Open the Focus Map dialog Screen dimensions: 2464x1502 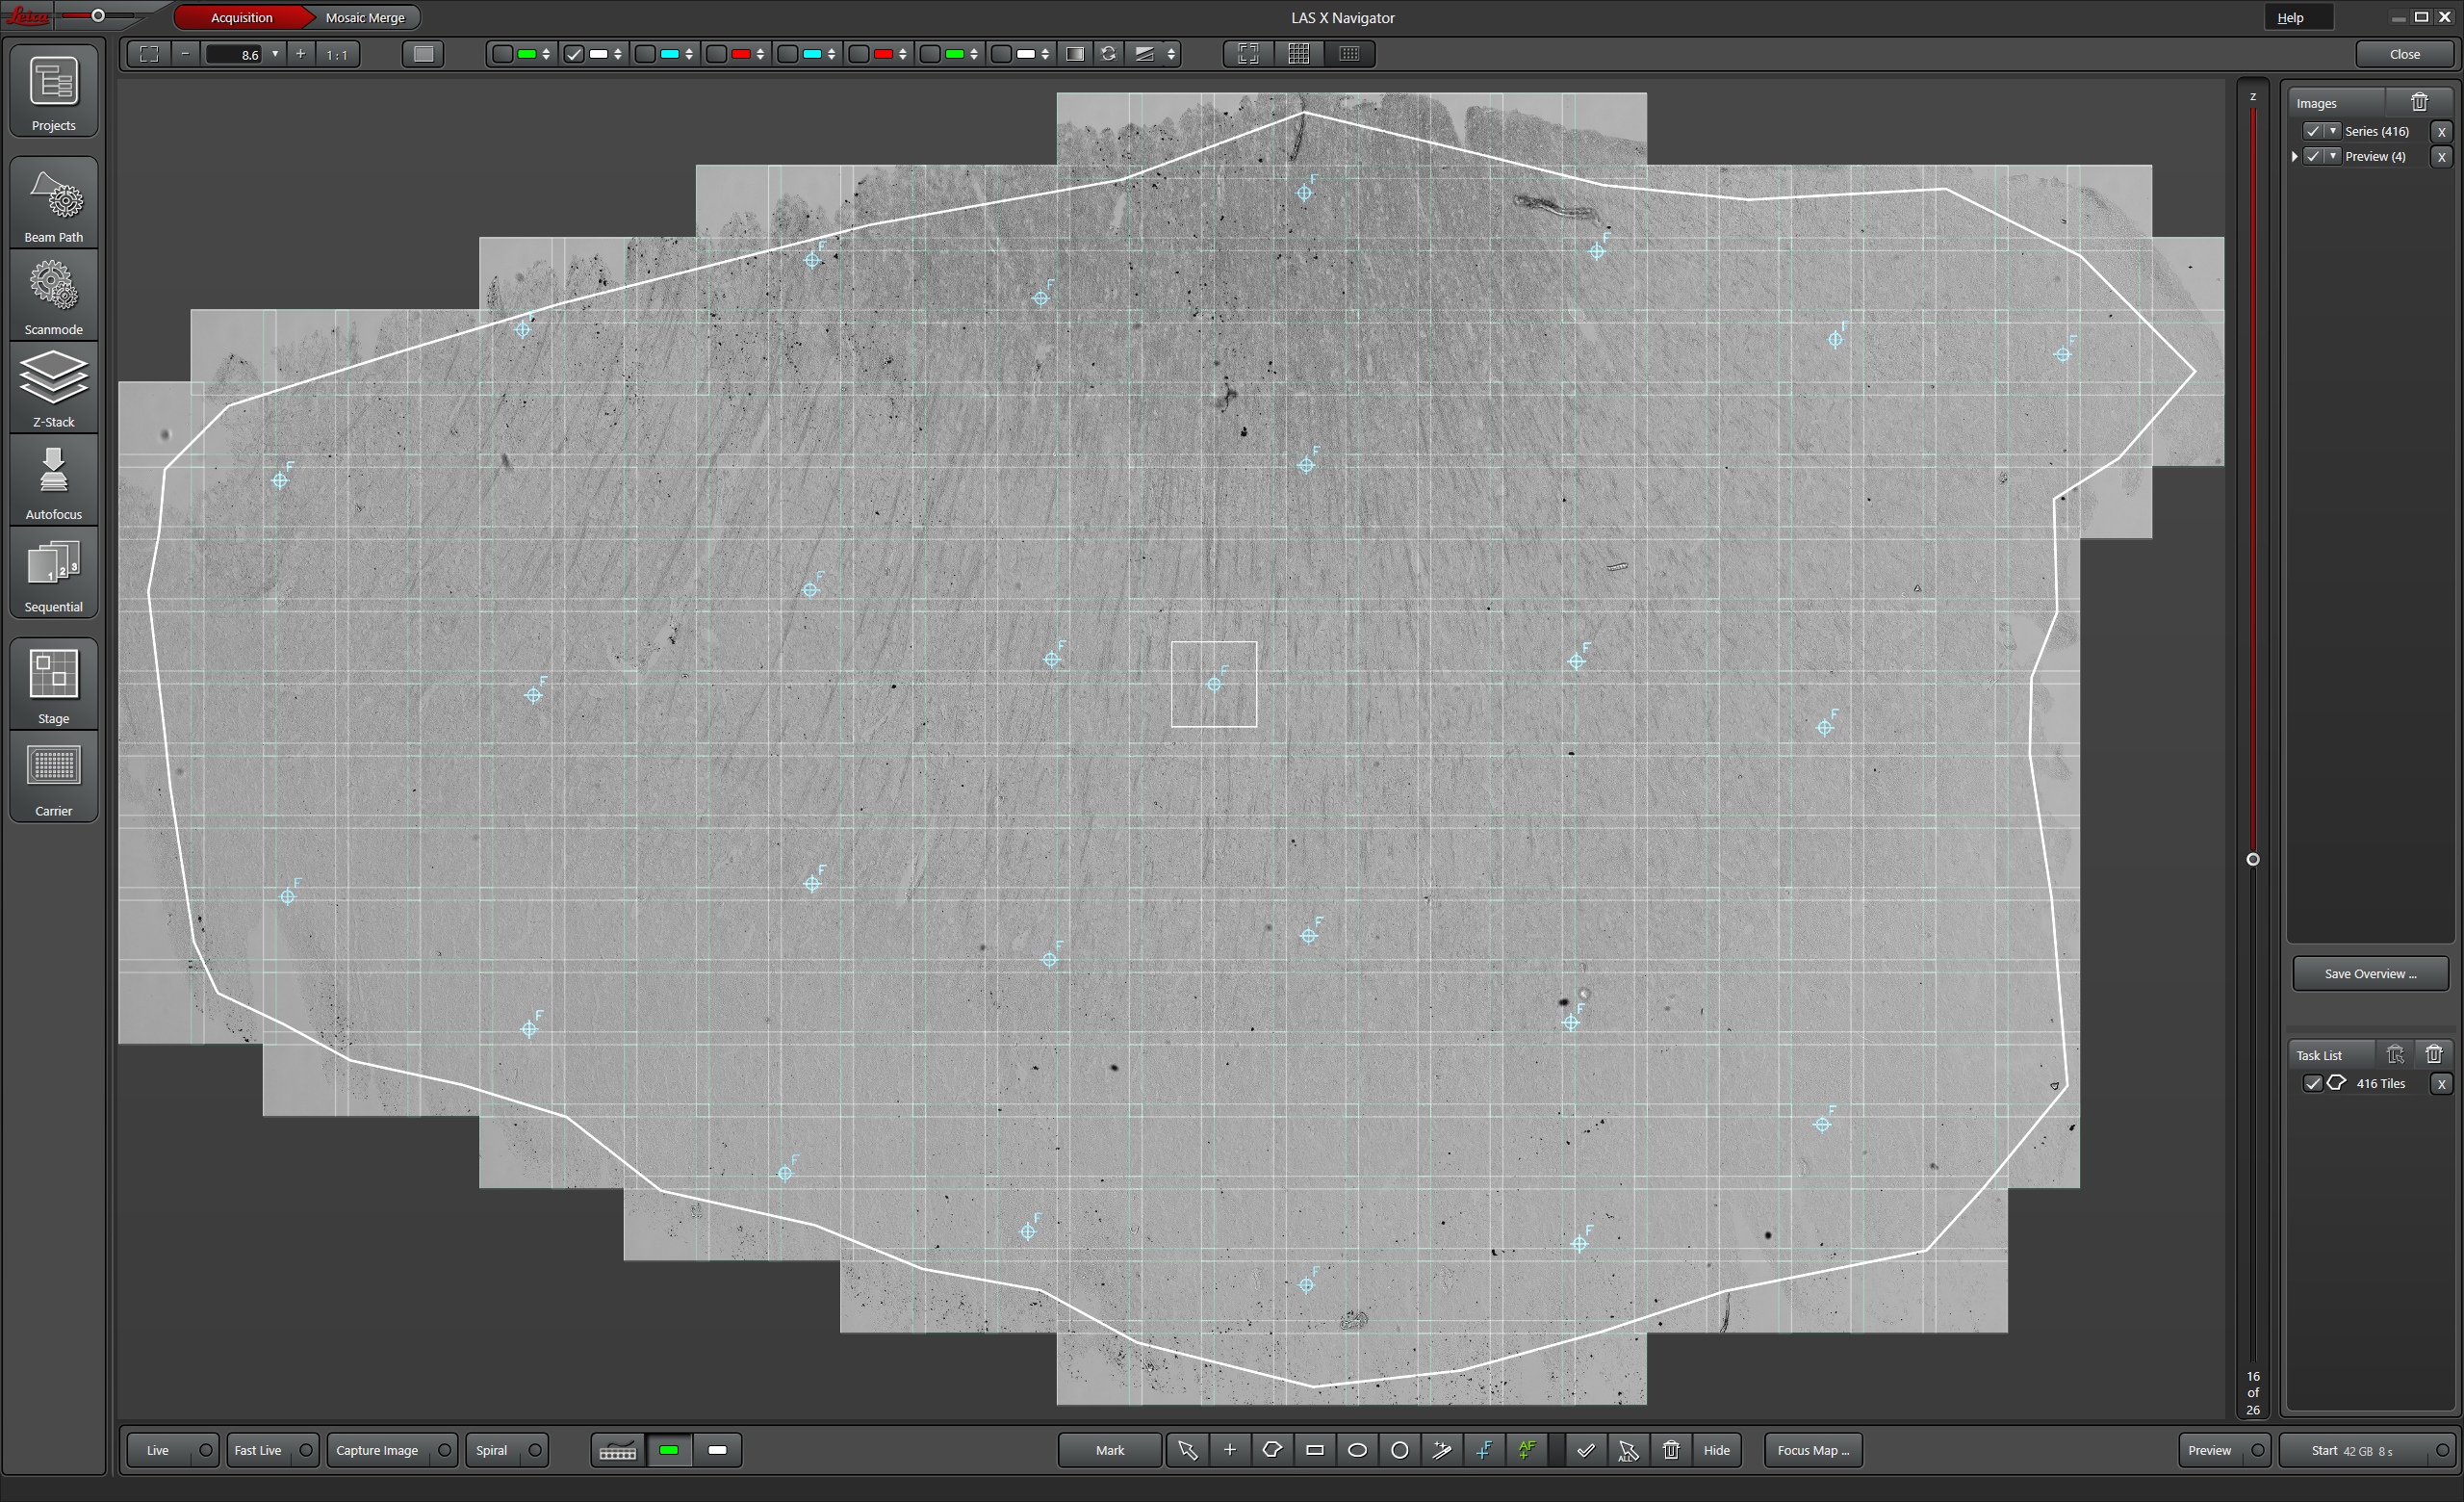[x=1813, y=1450]
